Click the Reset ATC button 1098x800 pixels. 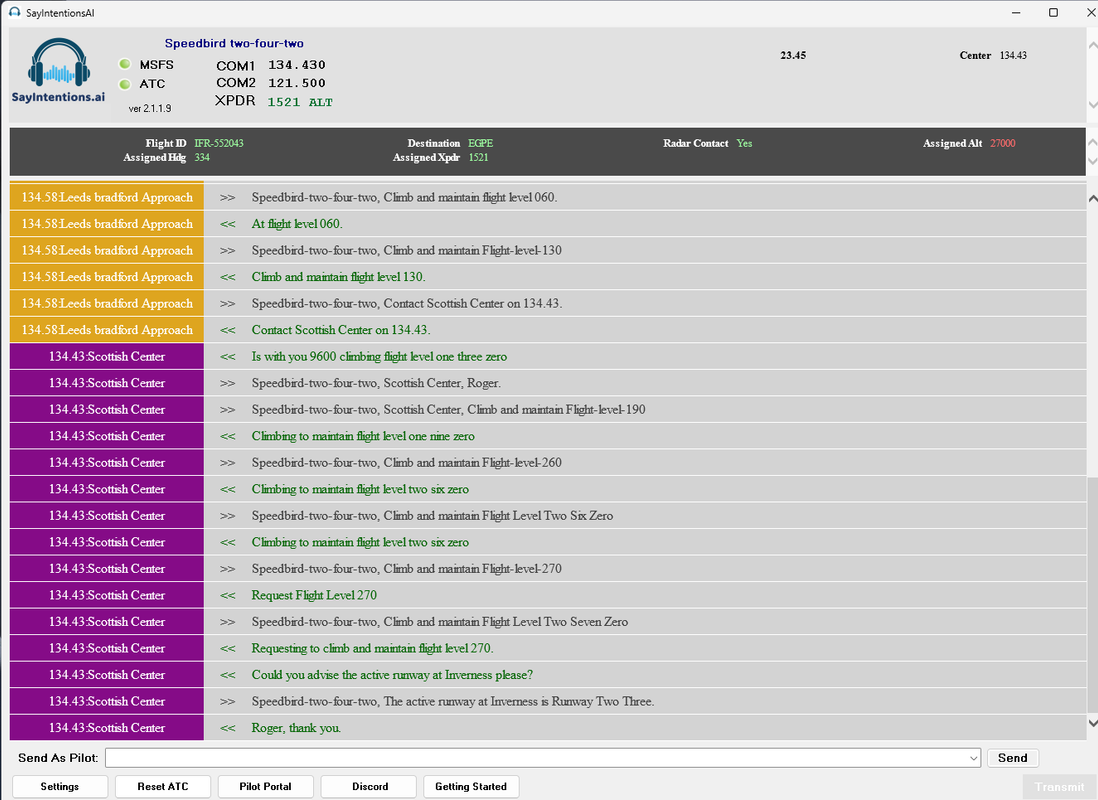163,787
